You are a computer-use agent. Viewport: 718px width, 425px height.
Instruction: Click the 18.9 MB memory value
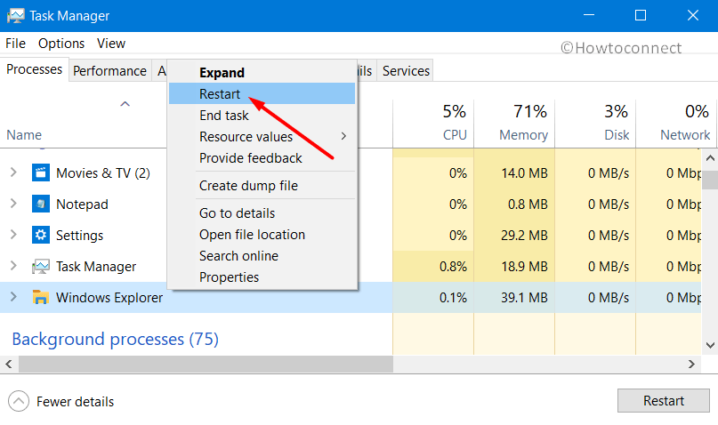click(524, 267)
